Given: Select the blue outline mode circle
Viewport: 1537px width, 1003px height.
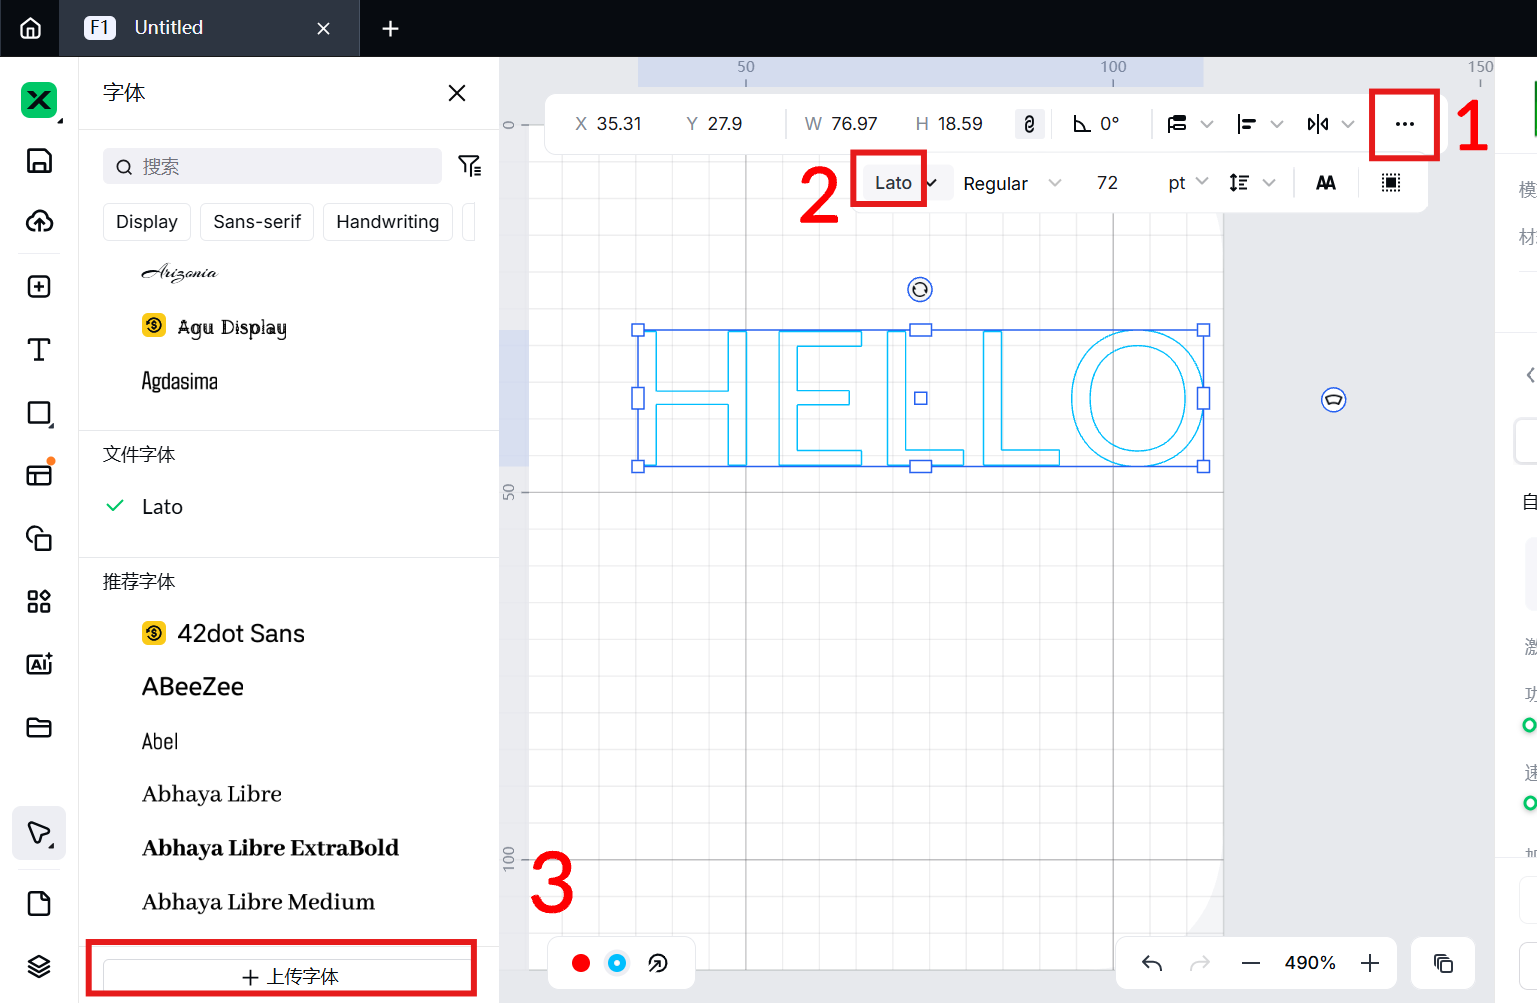Looking at the screenshot, I should pos(617,963).
